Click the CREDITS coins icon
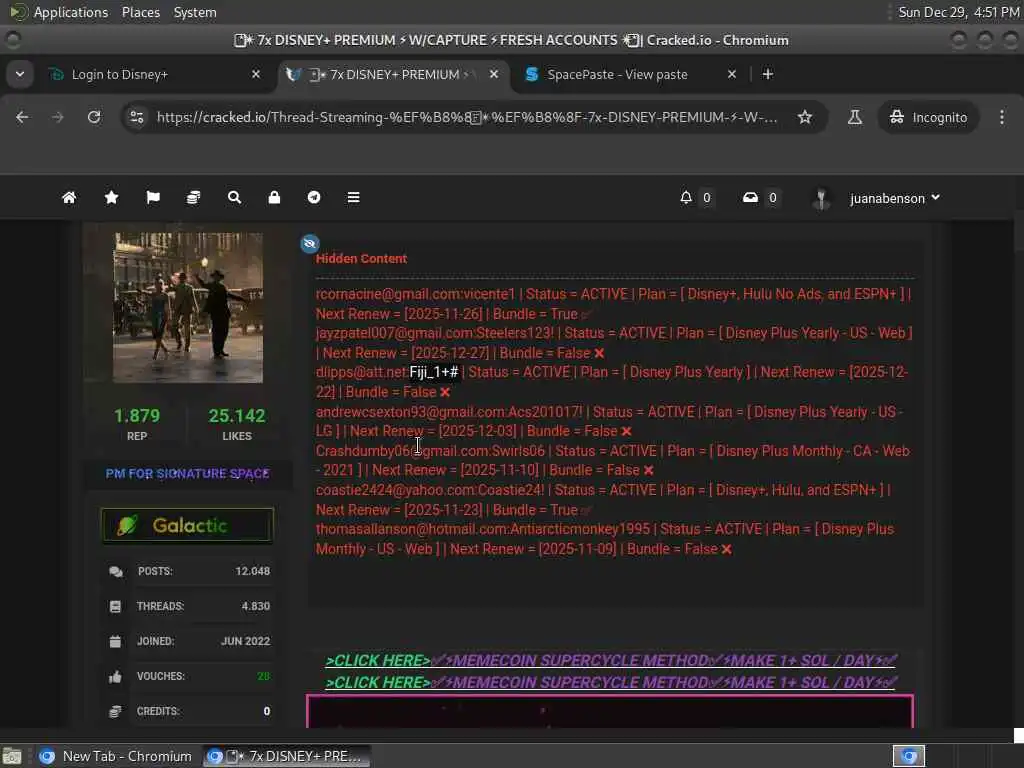 tap(115, 711)
